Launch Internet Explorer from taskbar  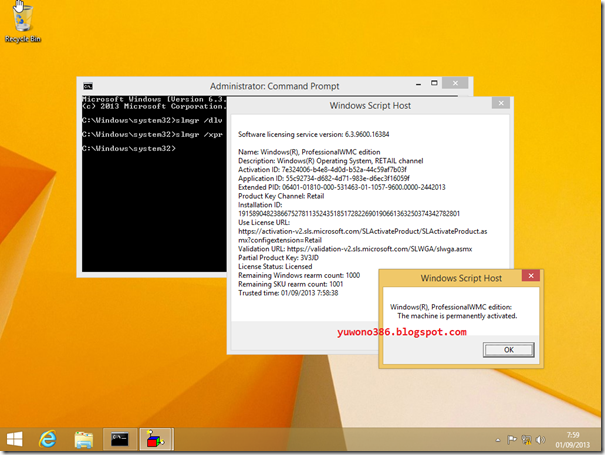[48, 439]
